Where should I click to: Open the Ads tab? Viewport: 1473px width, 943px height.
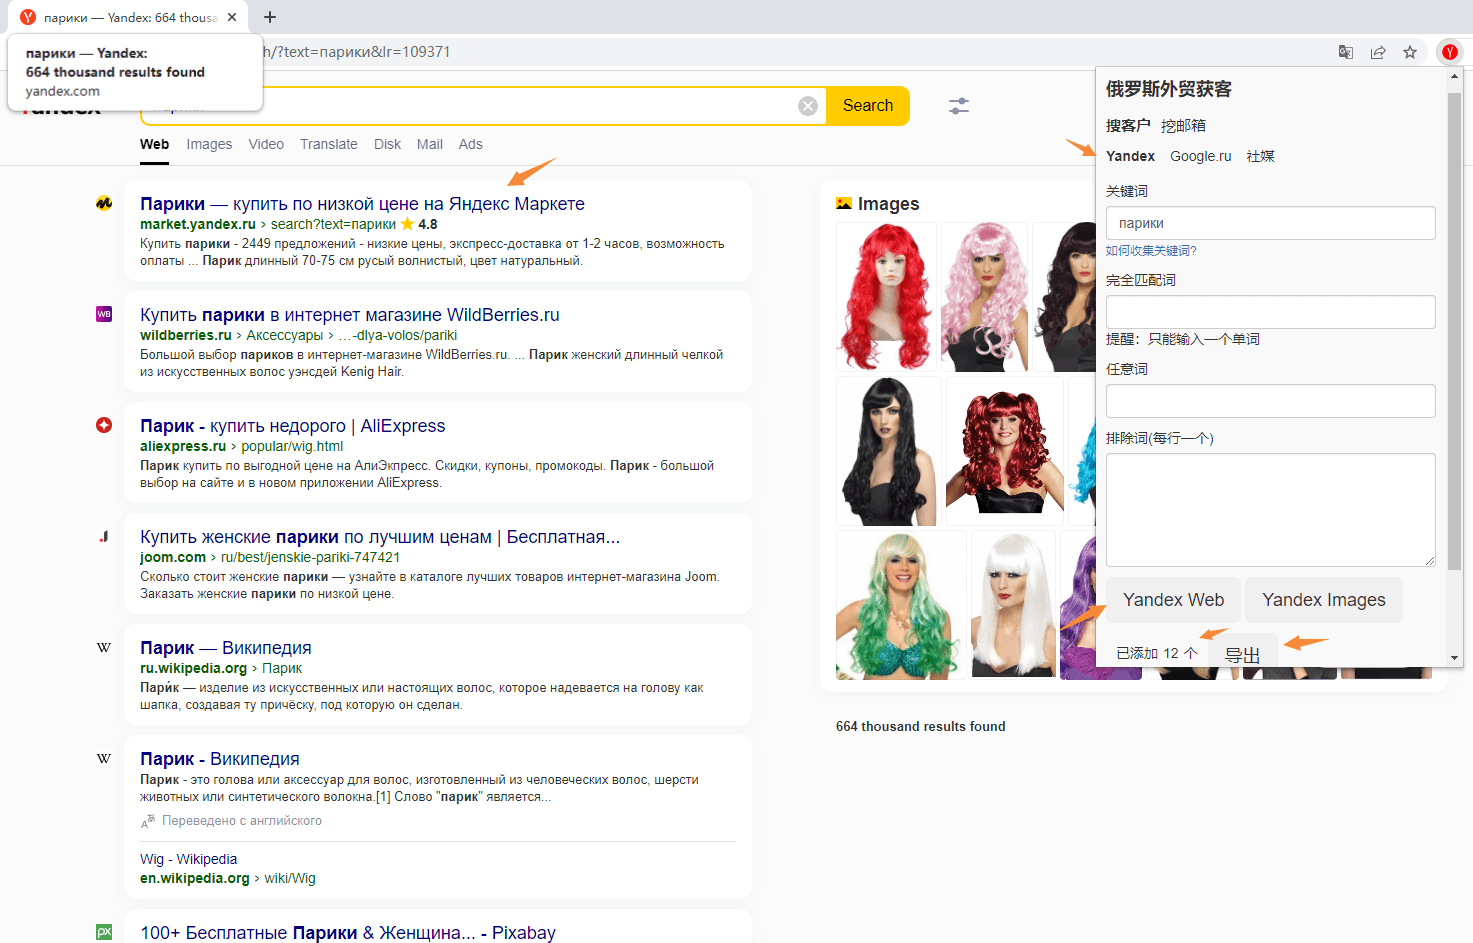[471, 144]
